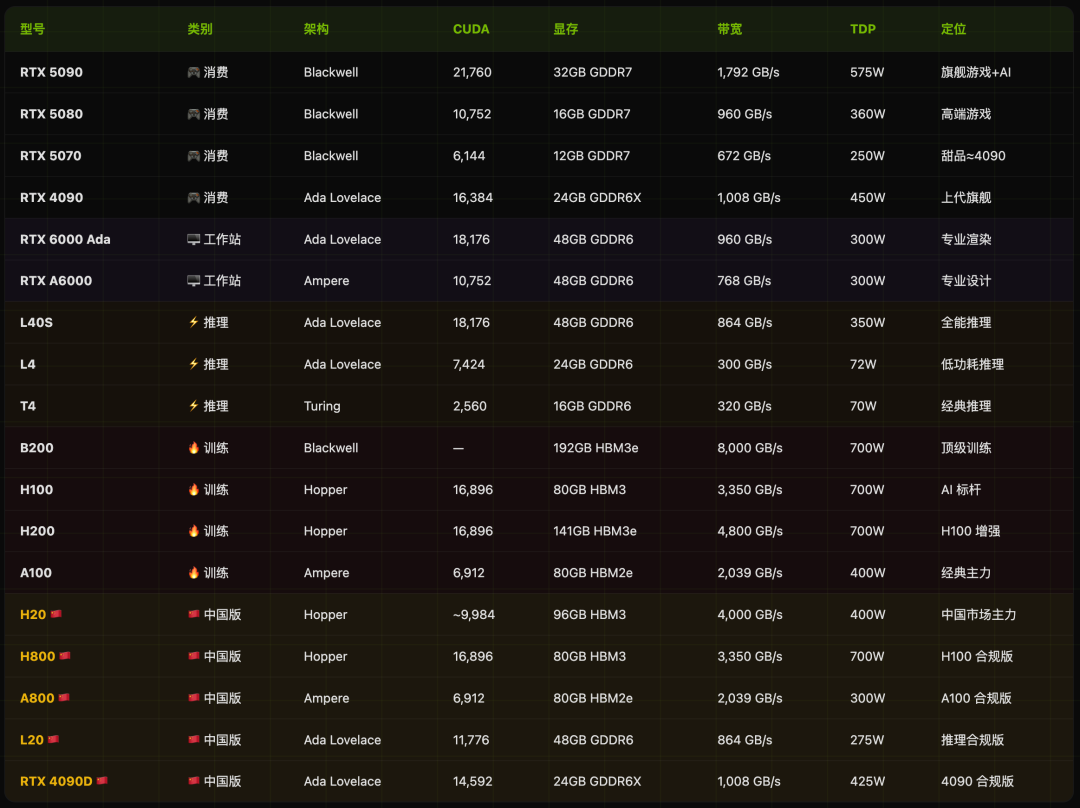This screenshot has width=1080, height=808.
Task: Click the flag icon next to A800 model name
Action: pyautogui.click(x=64, y=697)
